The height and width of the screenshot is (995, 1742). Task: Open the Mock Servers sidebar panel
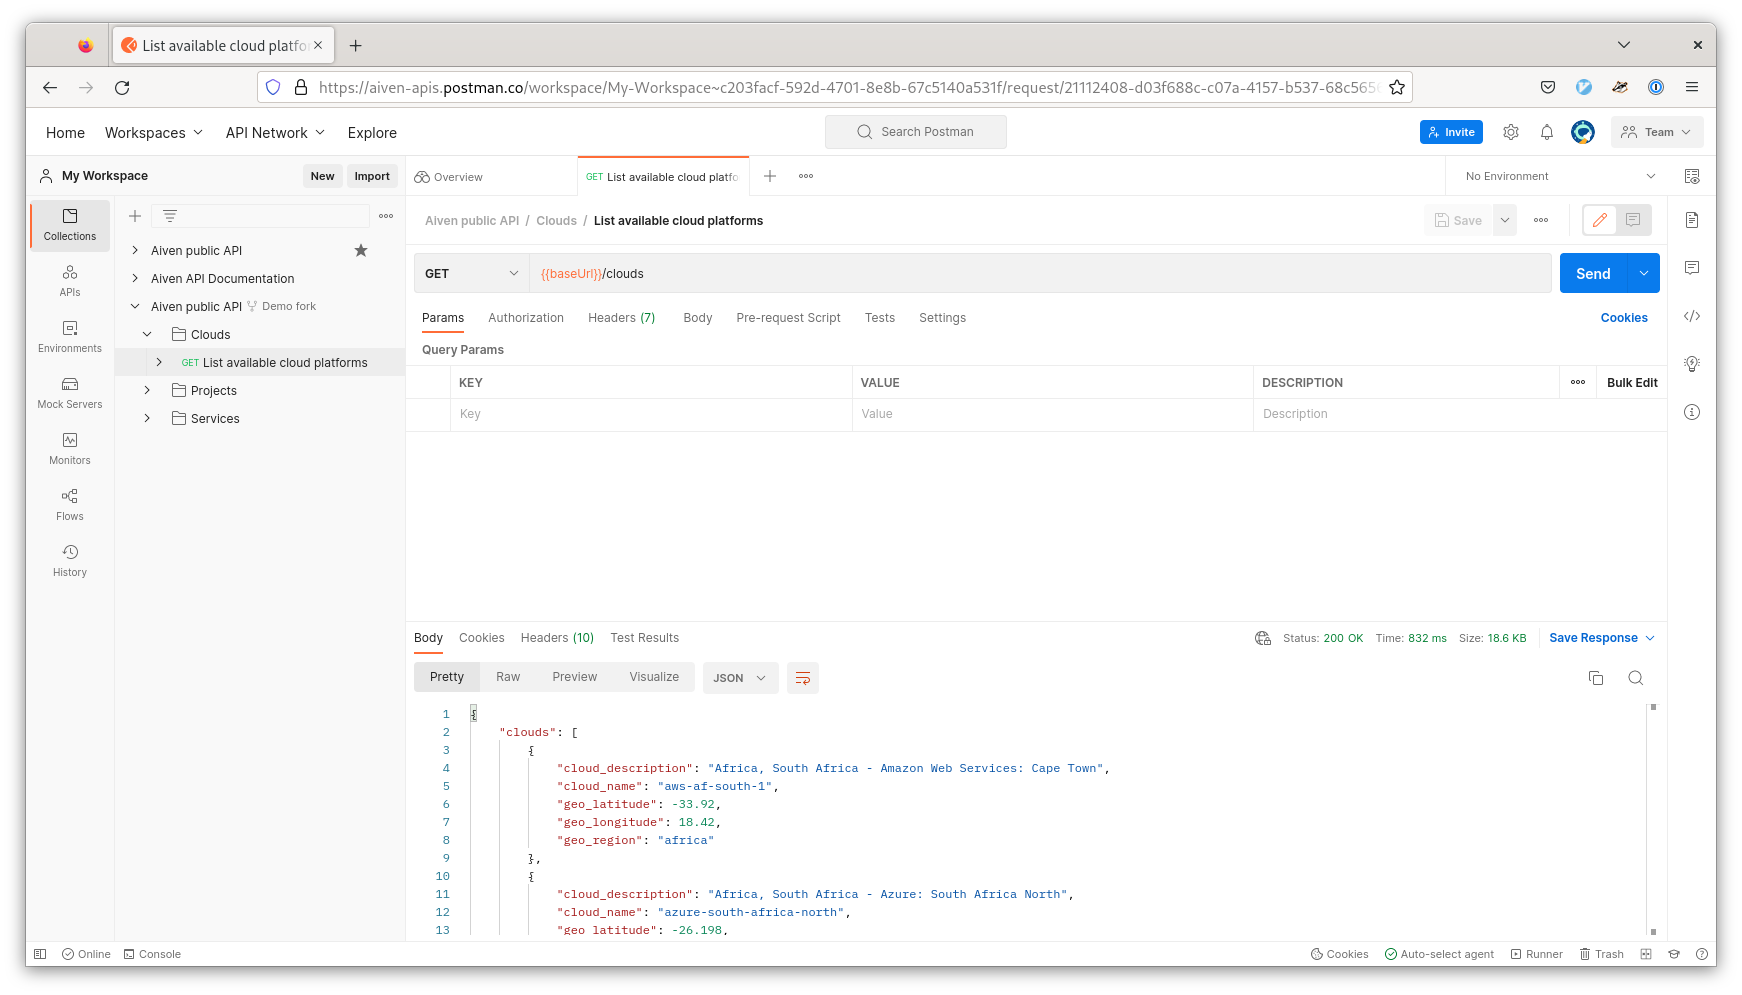(70, 392)
